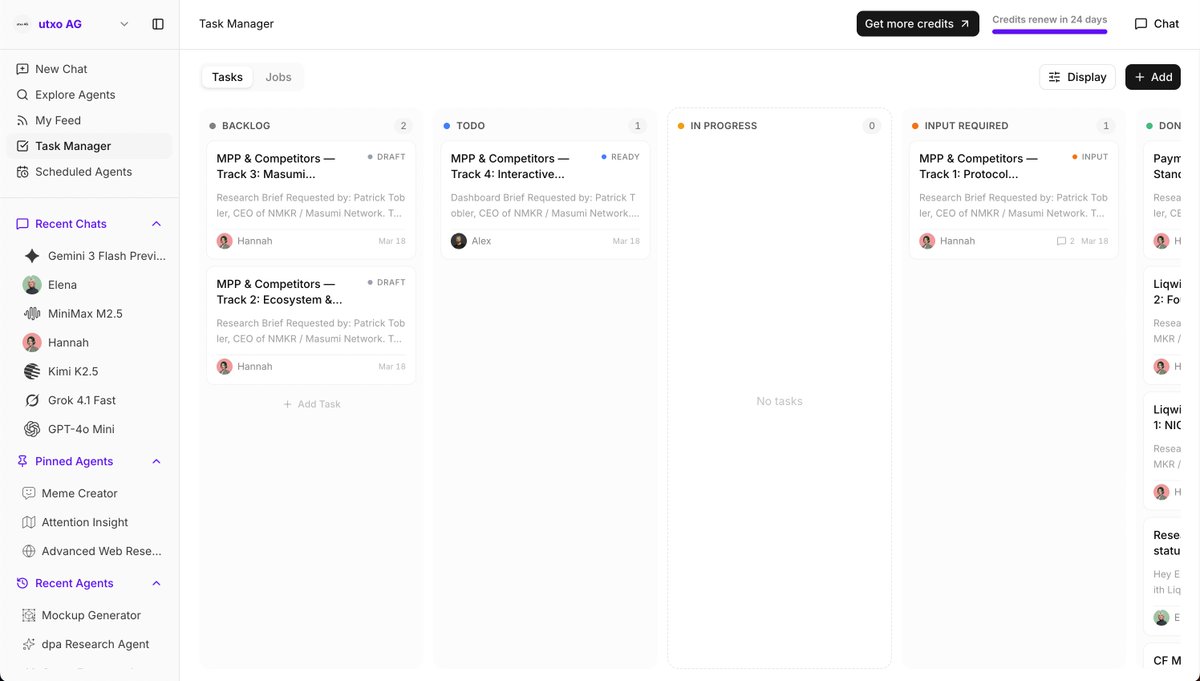The image size is (1200, 681).
Task: Click the credits renewal progress bar
Action: pyautogui.click(x=1049, y=32)
